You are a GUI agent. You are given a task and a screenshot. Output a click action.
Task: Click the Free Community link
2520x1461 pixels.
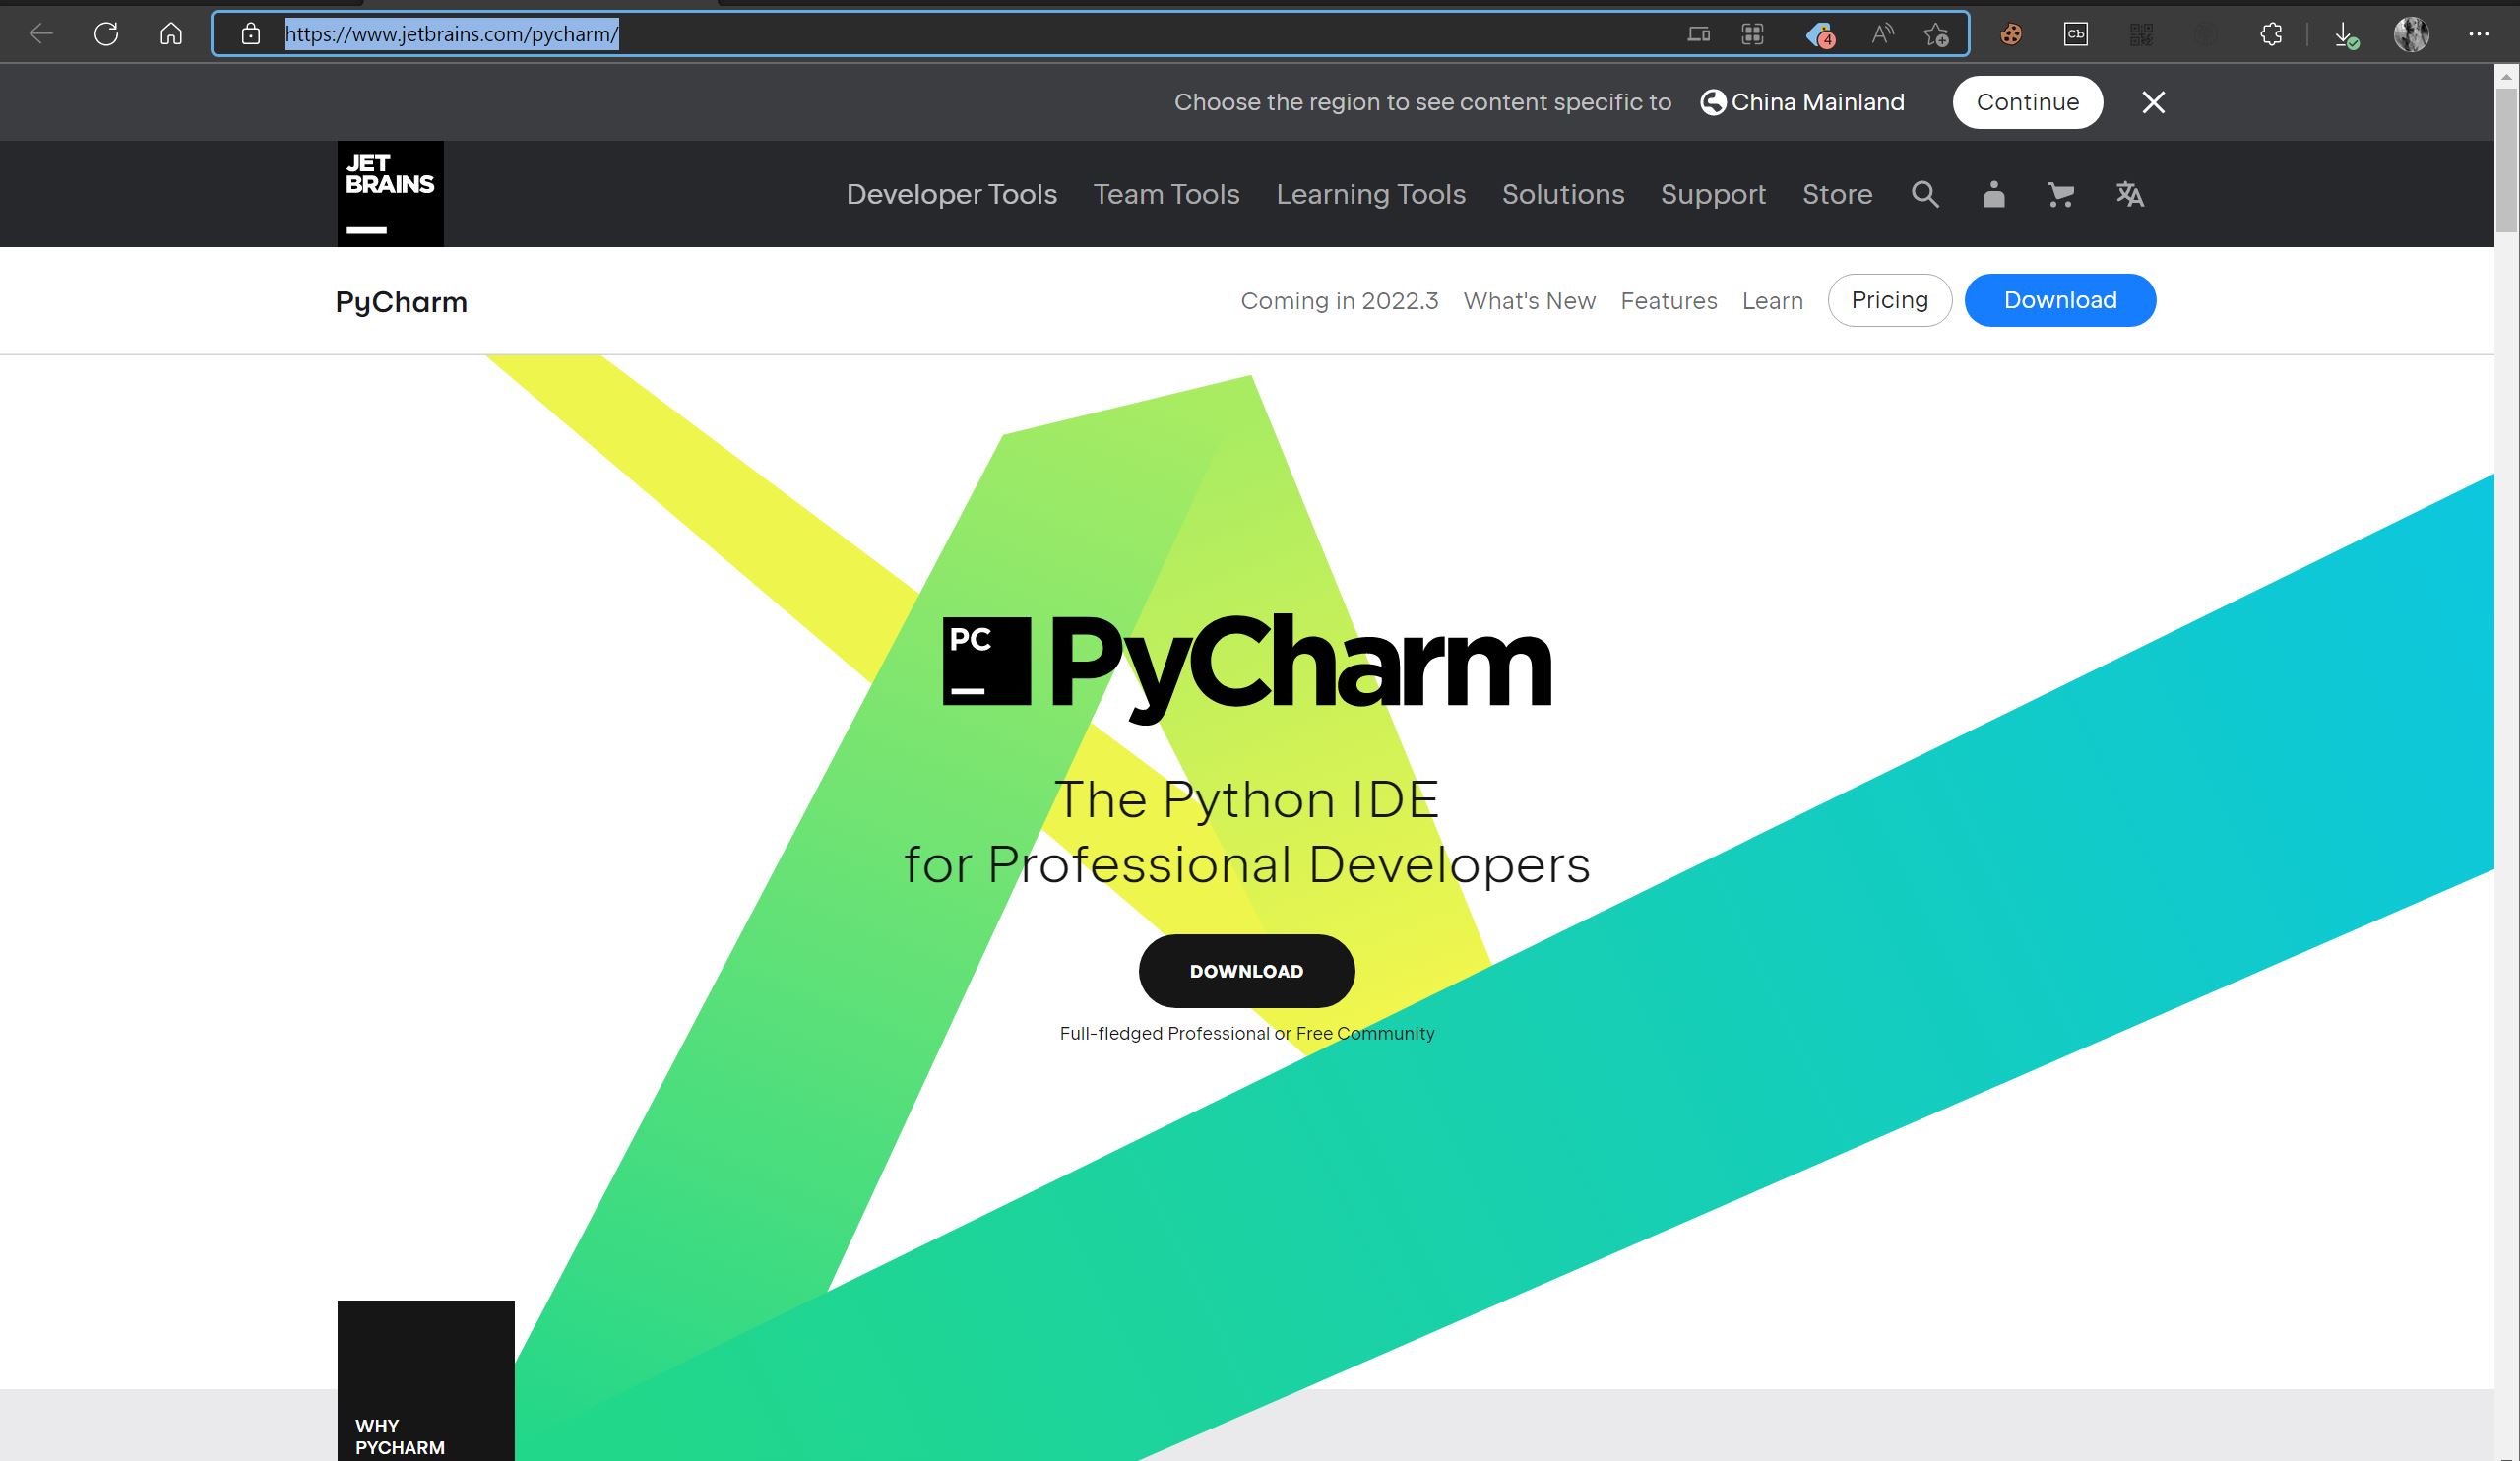tap(1365, 1033)
